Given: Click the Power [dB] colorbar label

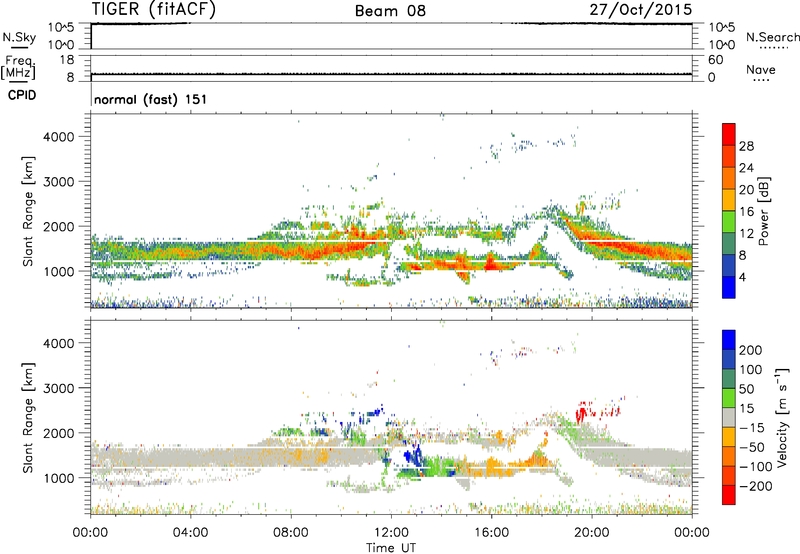Looking at the screenshot, I should tap(763, 211).
